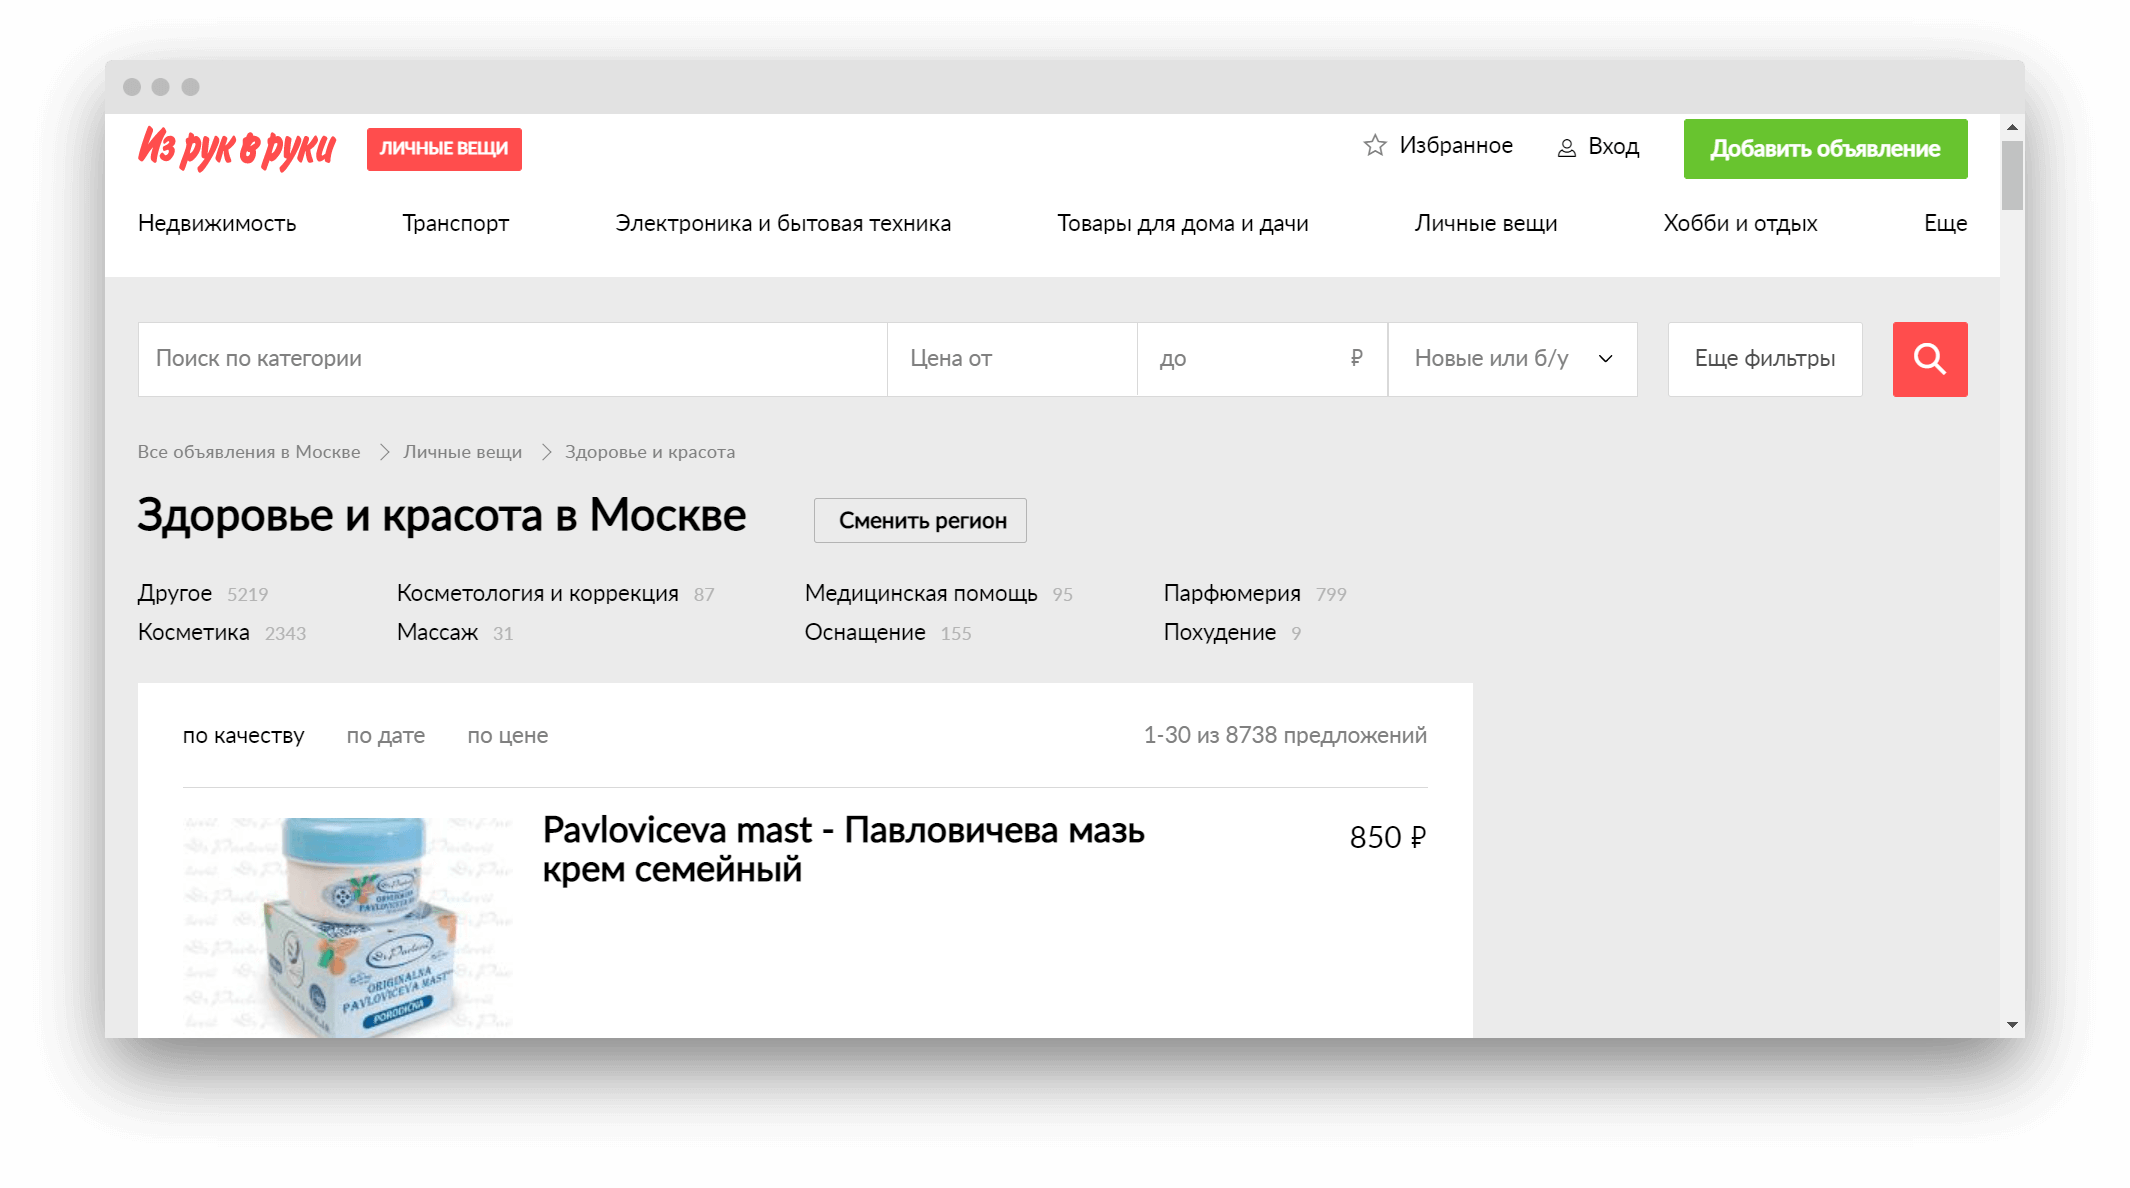Click the Favorites star icon
The width and height of the screenshot is (2130, 1188).
(1375, 146)
